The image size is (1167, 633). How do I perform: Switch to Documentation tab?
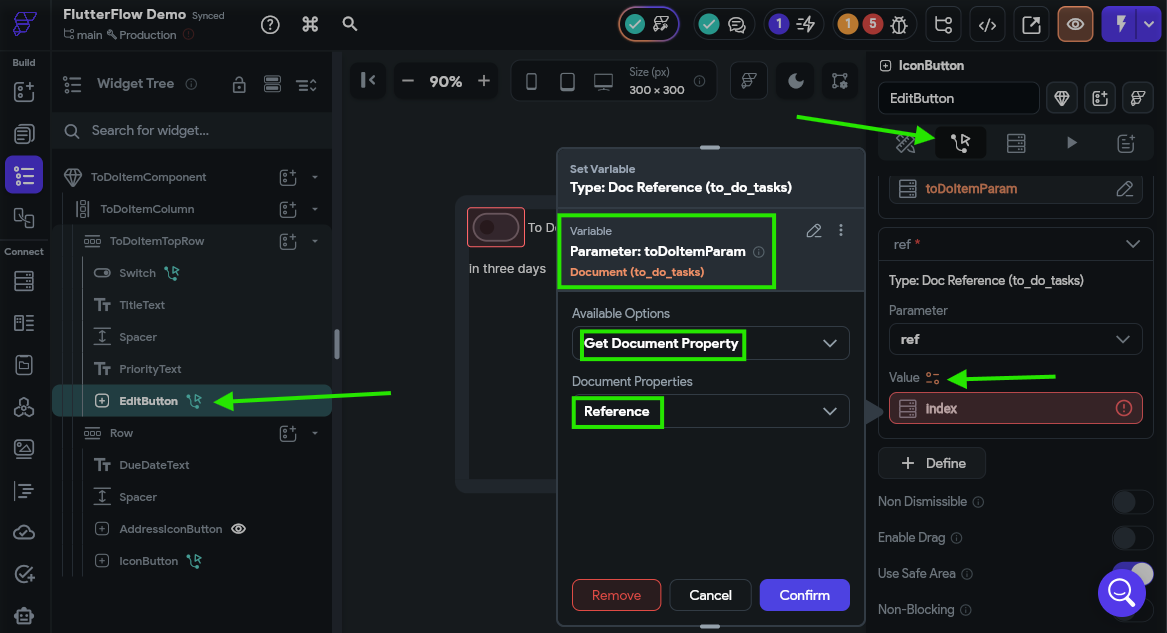(x=1126, y=143)
